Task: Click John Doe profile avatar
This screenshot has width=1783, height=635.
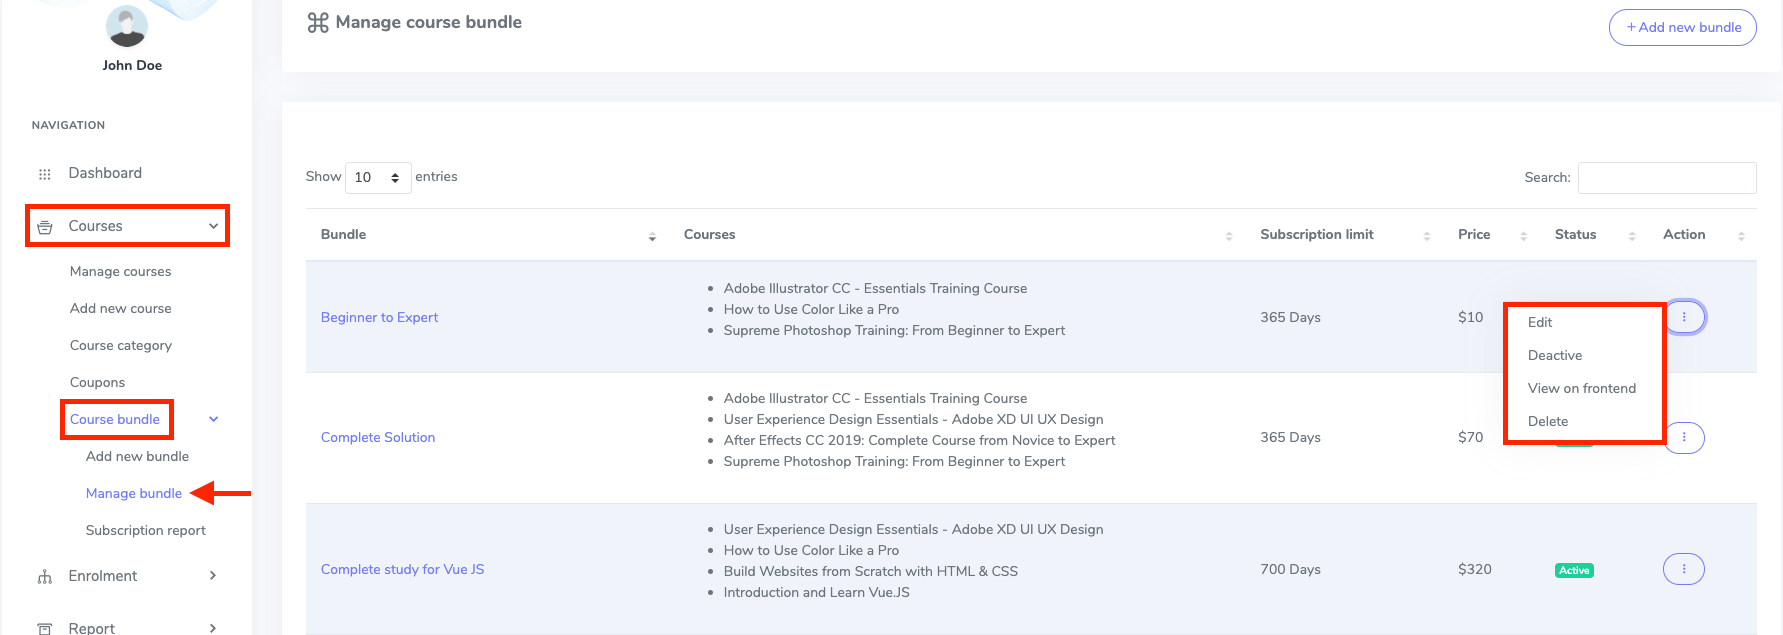Action: (127, 27)
